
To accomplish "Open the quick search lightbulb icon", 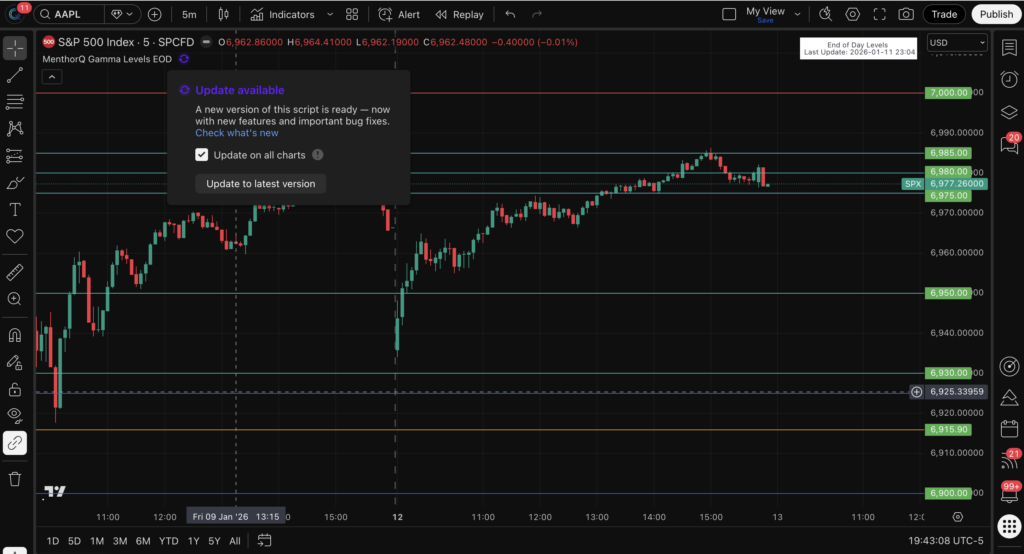I will [x=825, y=14].
